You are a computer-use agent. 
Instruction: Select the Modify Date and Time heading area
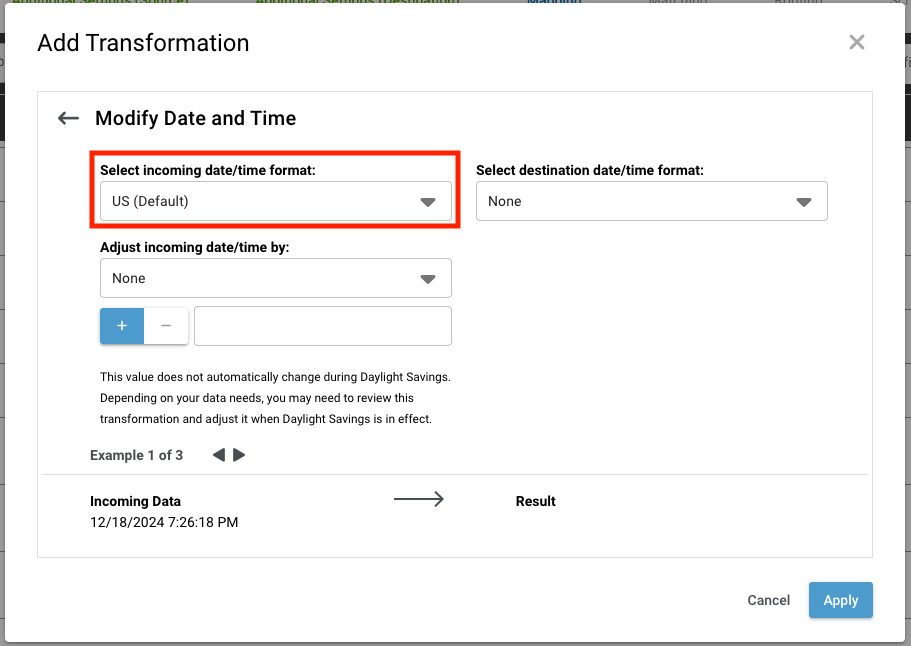point(195,118)
